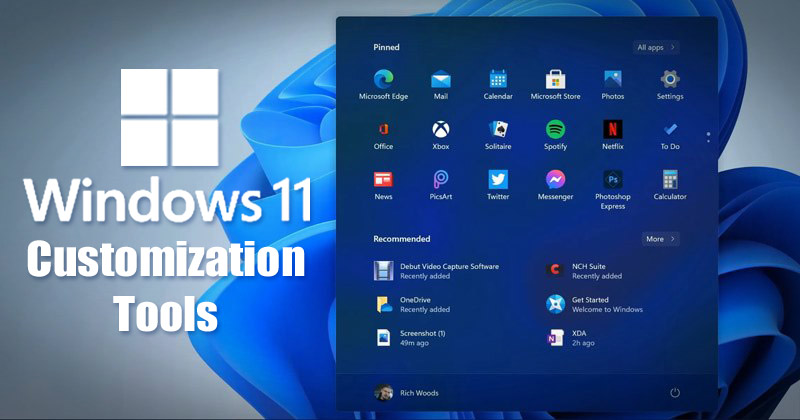
Task: Open Get Started welcome item
Action: (x=595, y=305)
